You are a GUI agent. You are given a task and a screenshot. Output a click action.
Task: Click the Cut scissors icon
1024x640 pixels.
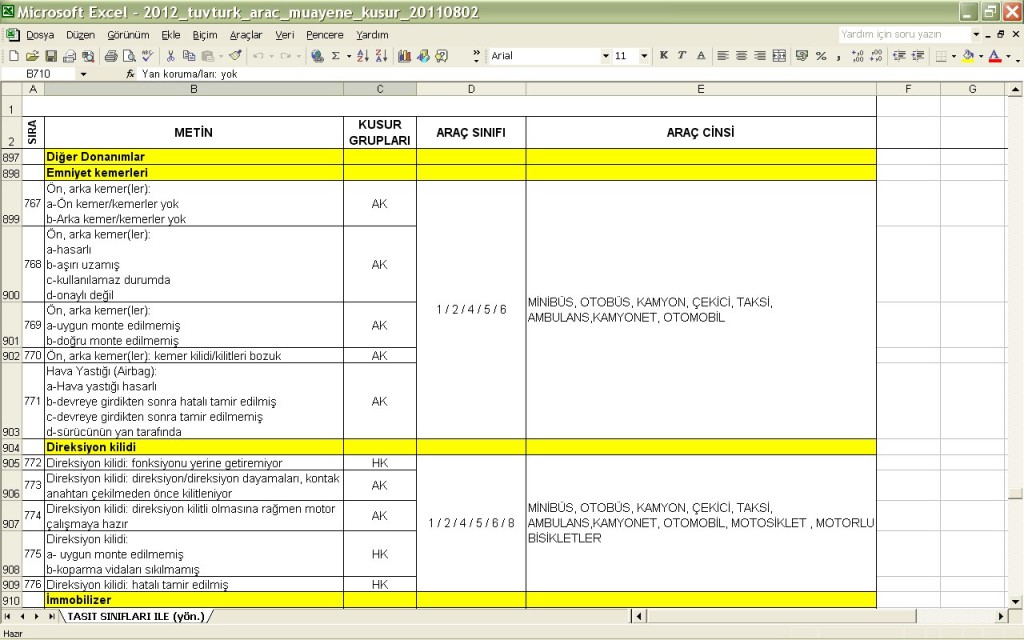[172, 56]
